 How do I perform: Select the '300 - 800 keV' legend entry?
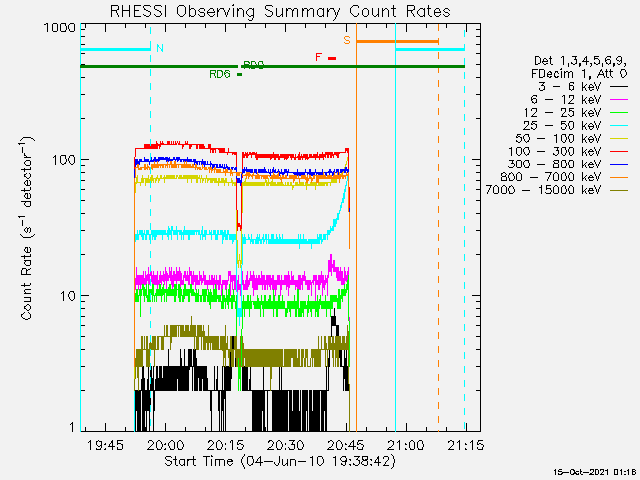[568, 164]
